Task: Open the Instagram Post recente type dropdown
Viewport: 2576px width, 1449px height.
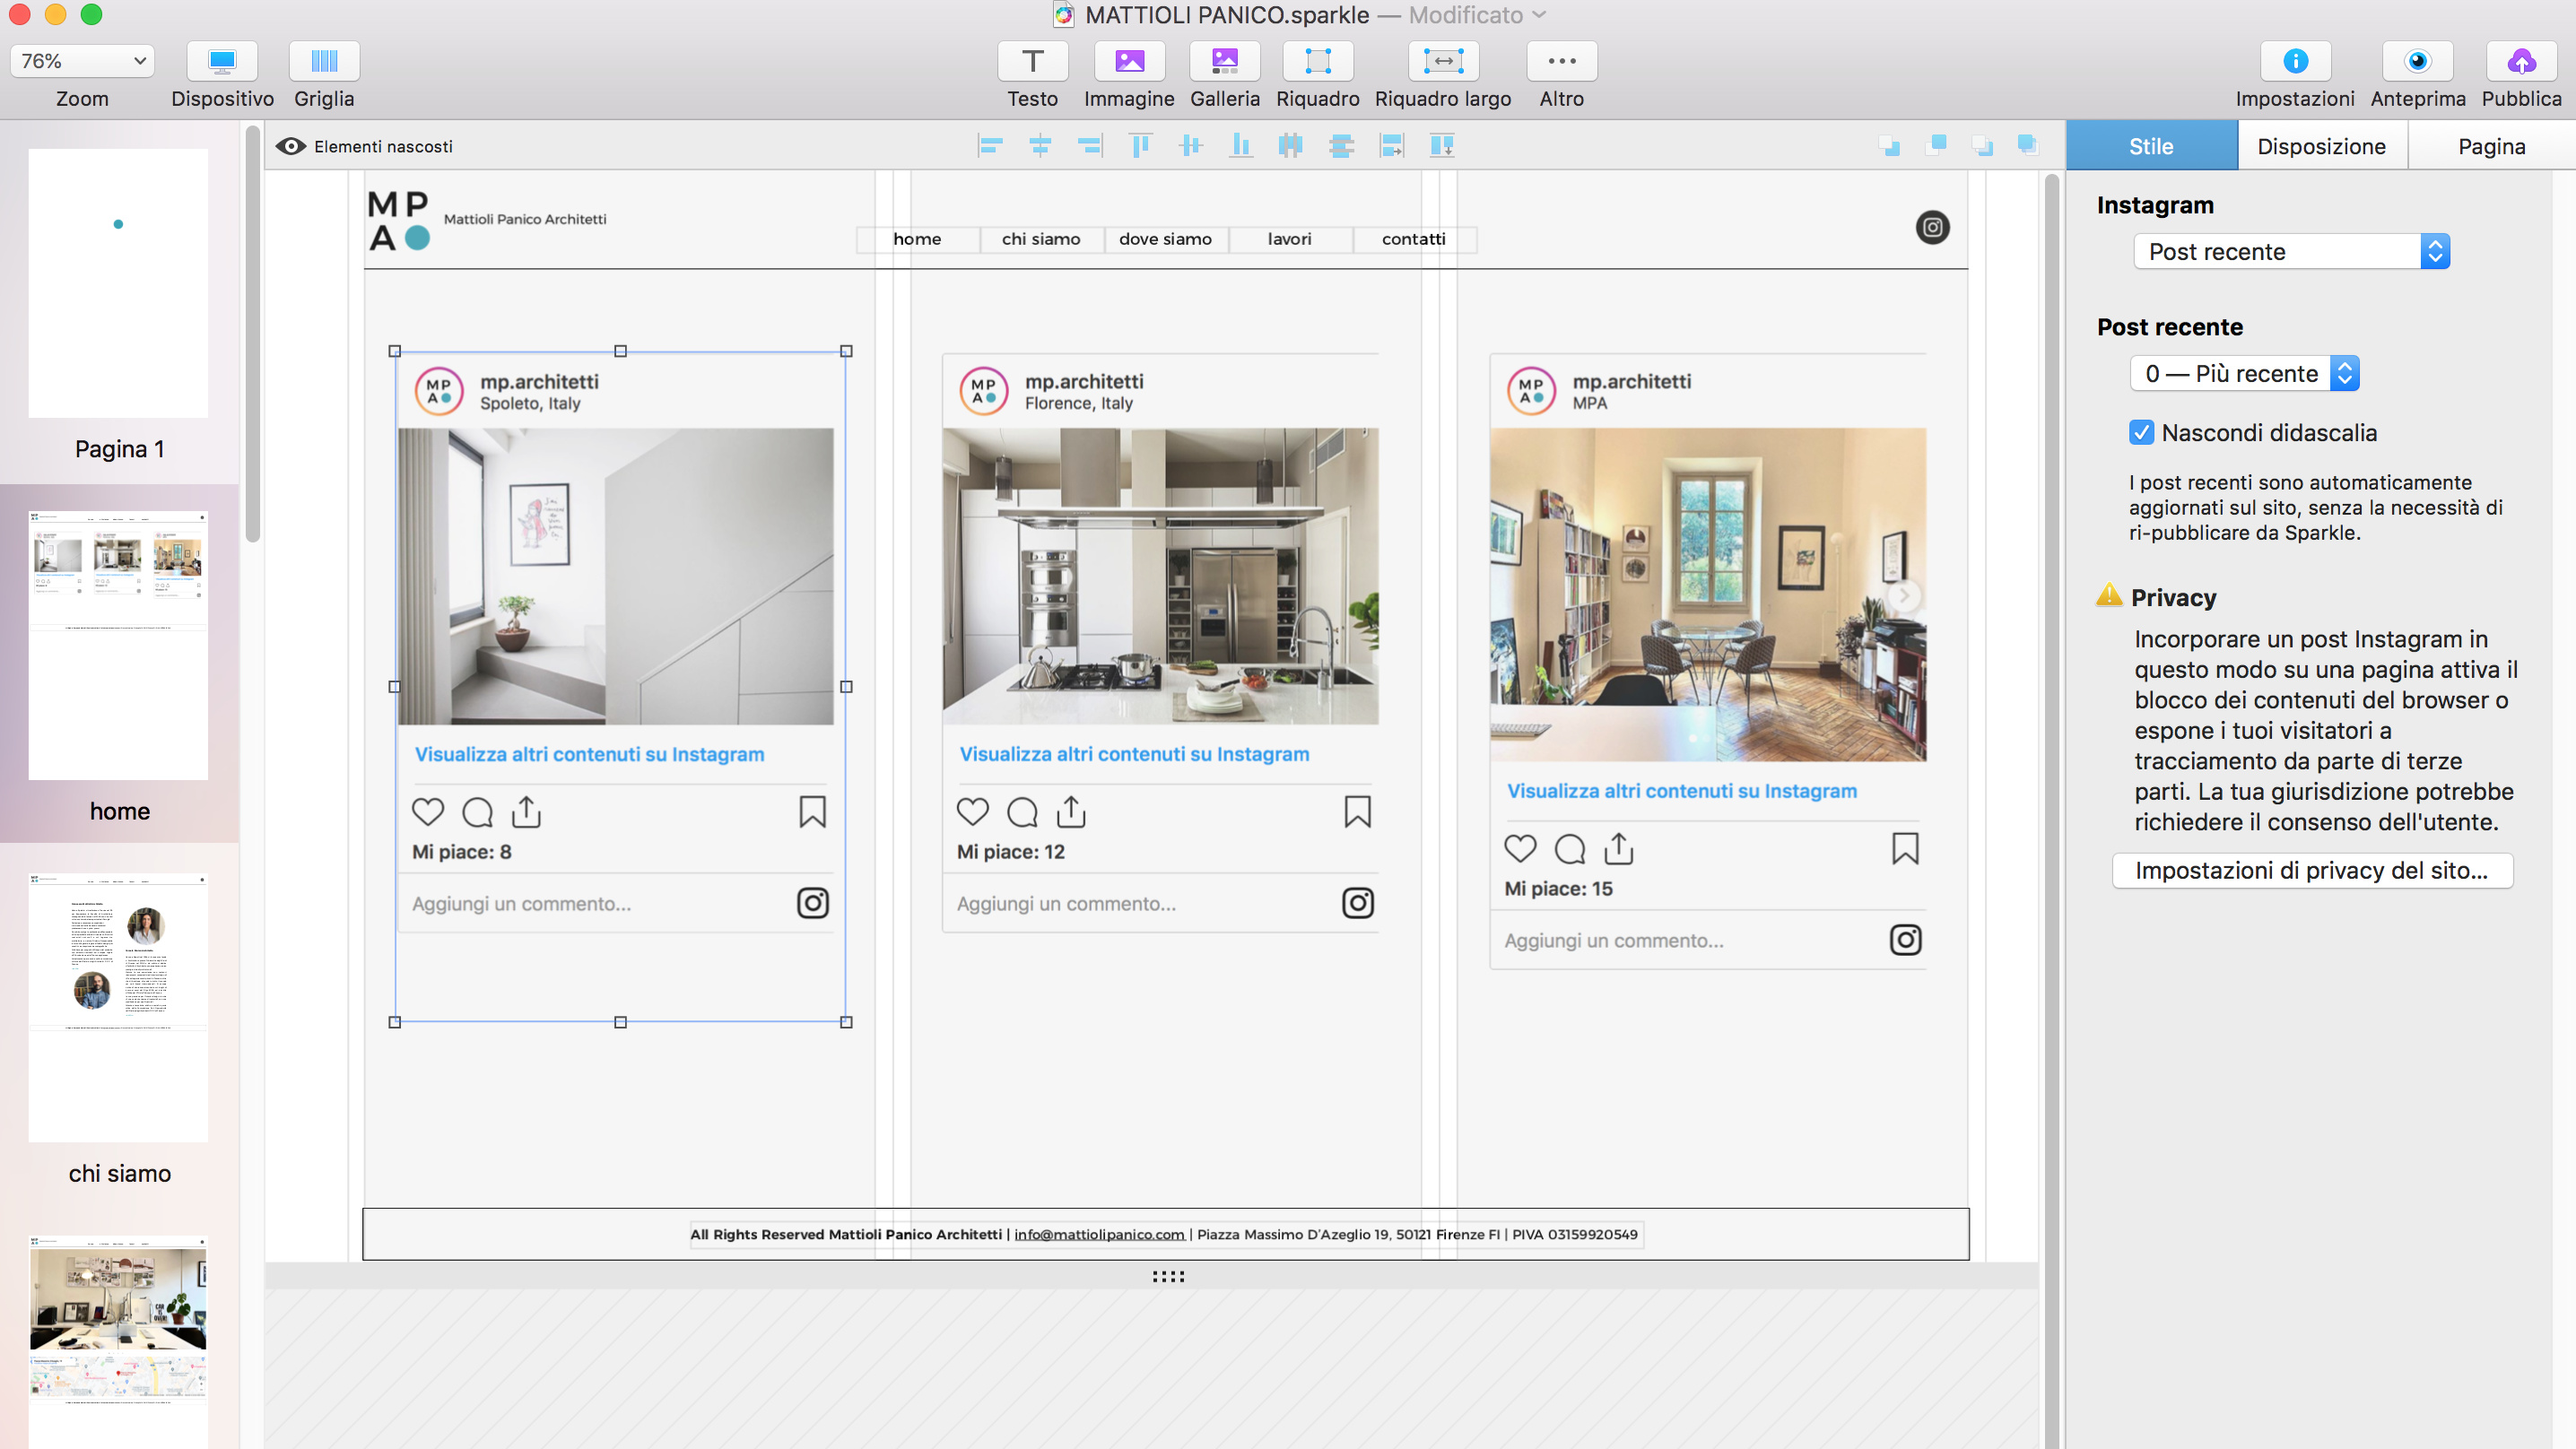Action: click(2291, 252)
